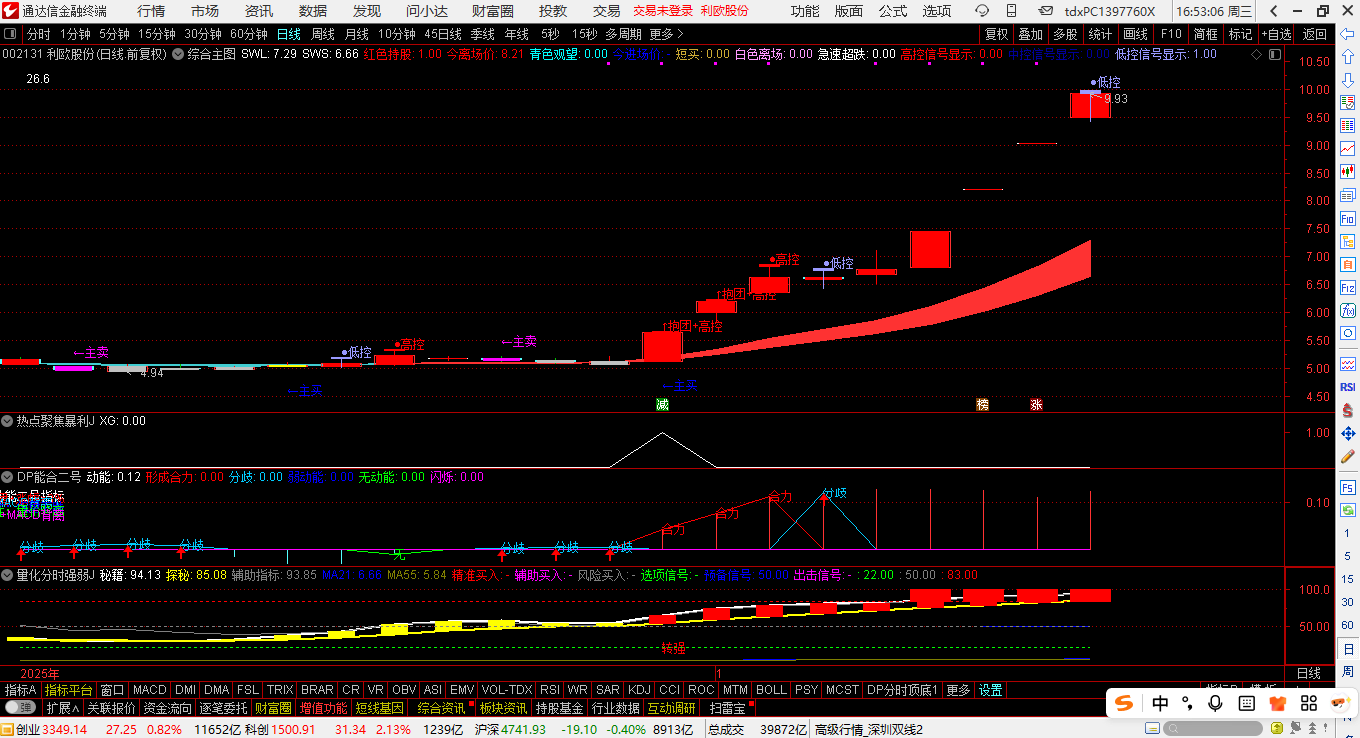Viewport: 1360px width, 738px height.
Task: Toggle 复权 price adjustment
Action: tap(997, 34)
